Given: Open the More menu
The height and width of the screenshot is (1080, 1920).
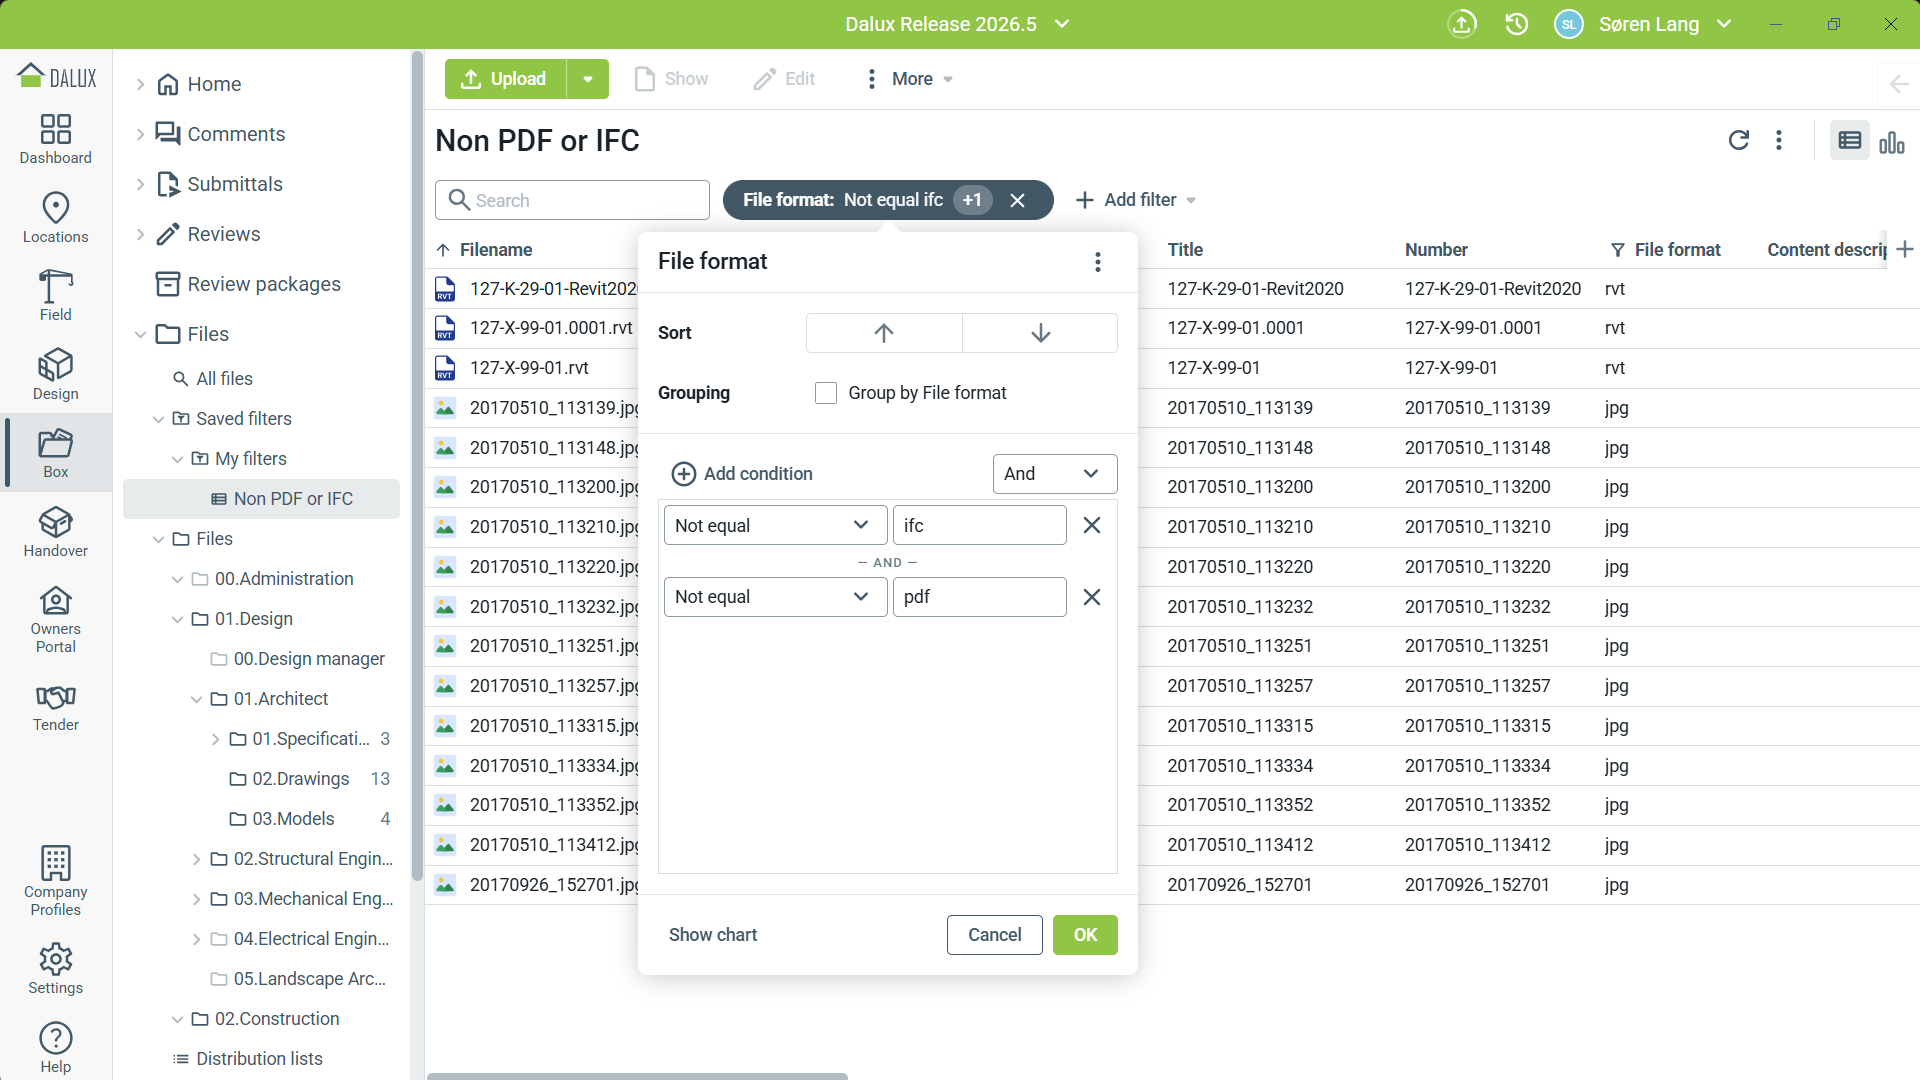Looking at the screenshot, I should [x=910, y=79].
